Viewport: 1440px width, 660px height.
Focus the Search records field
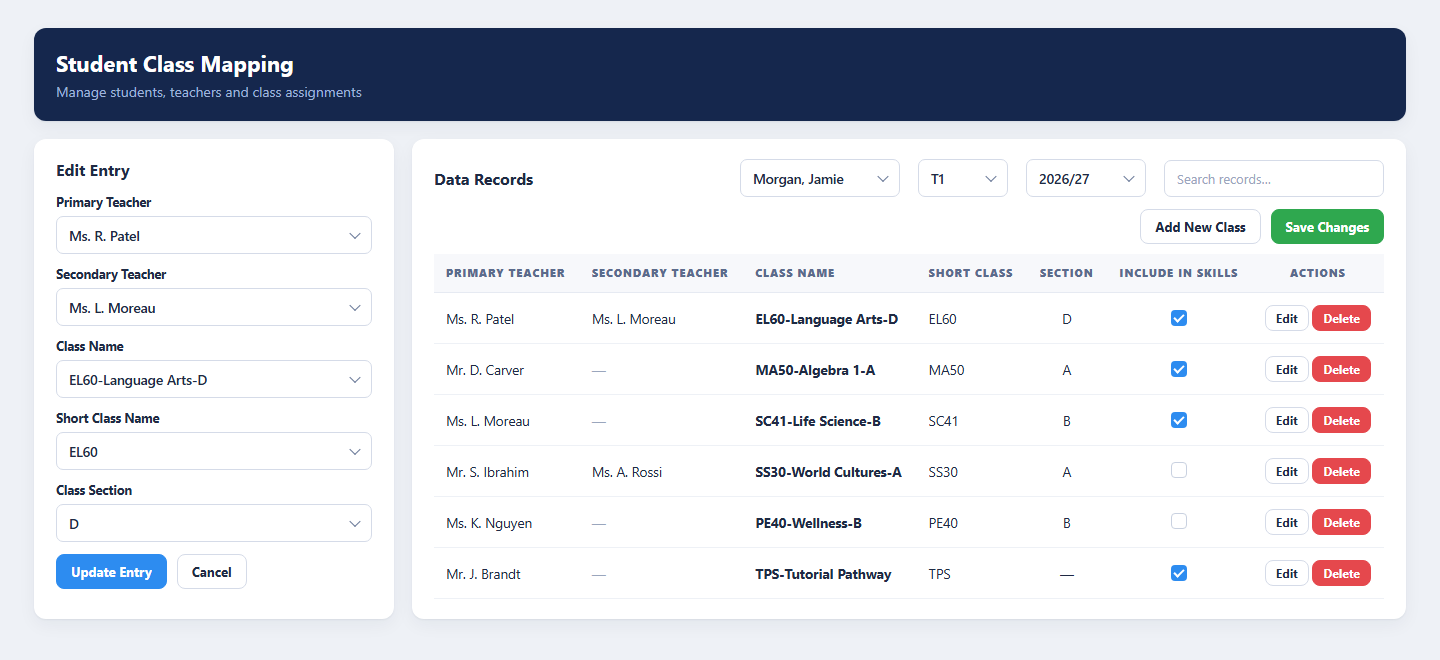click(x=1274, y=179)
